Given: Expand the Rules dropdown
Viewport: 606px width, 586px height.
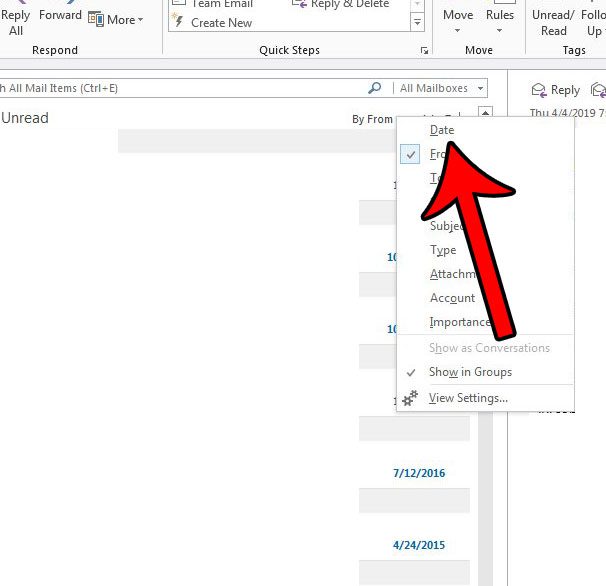Looking at the screenshot, I should click(500, 30).
